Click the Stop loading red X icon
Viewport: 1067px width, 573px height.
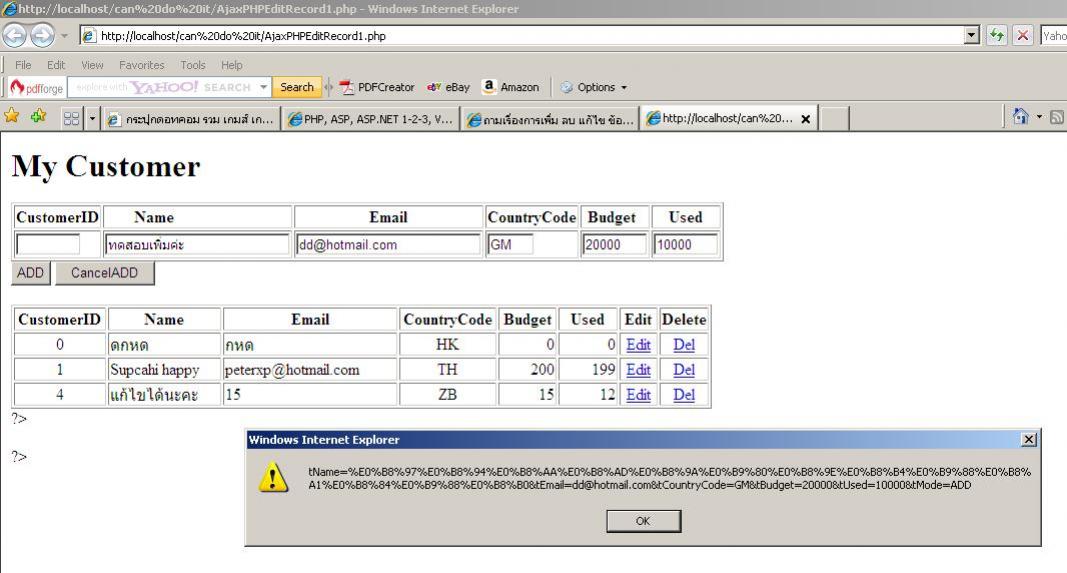1023,35
